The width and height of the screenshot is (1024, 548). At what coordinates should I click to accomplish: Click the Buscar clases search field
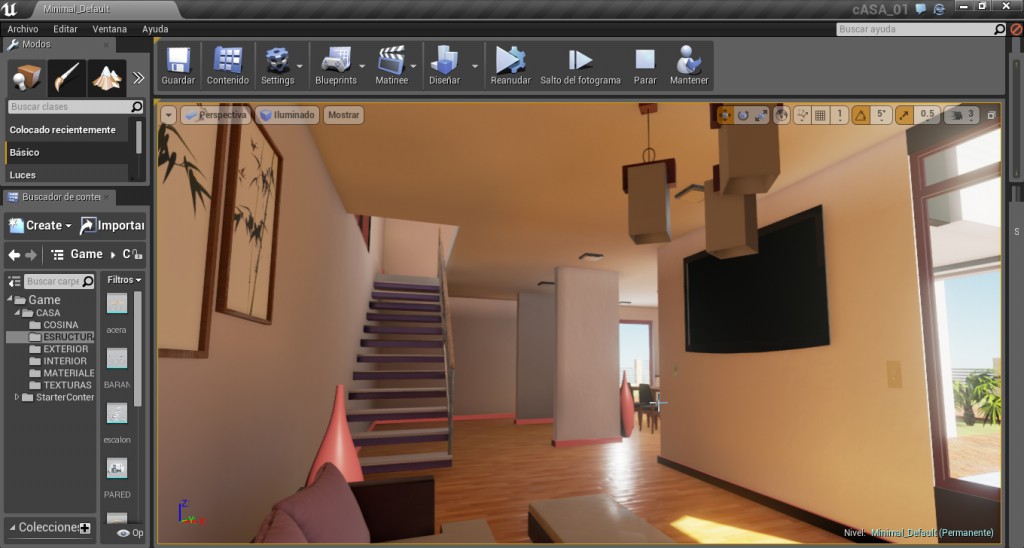[x=76, y=106]
